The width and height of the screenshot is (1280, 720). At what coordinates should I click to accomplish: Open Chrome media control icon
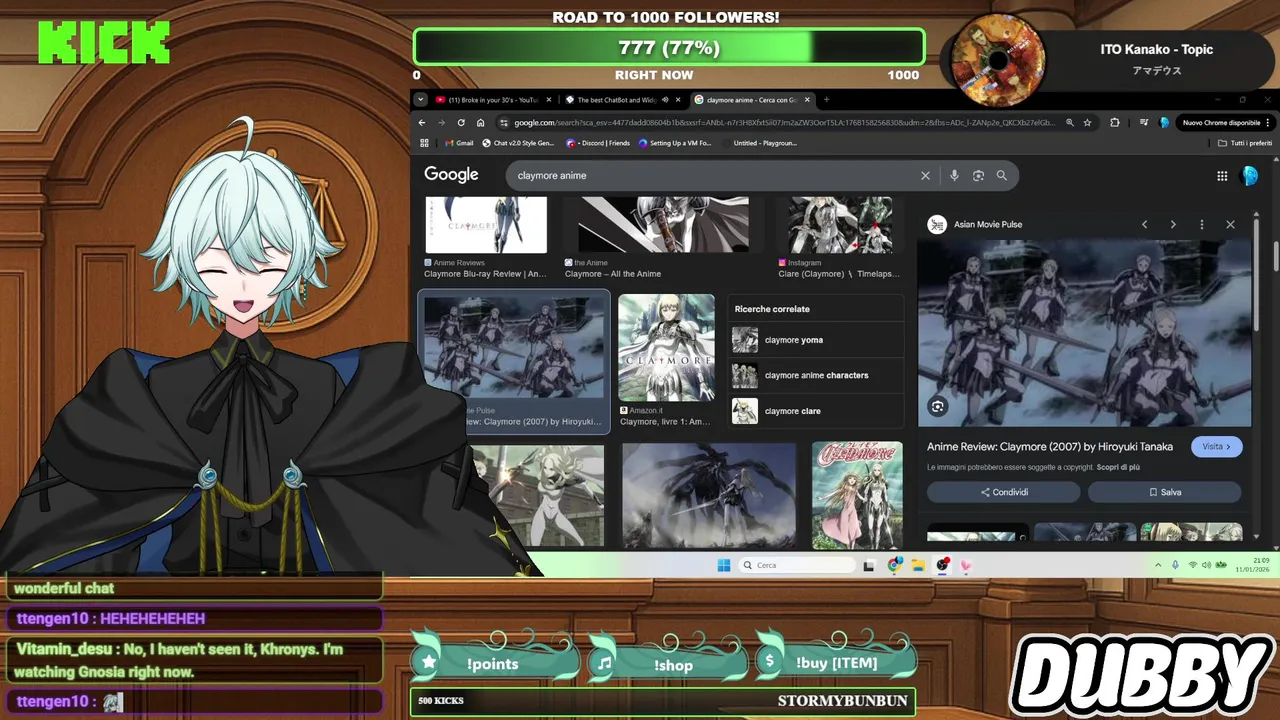pos(1144,122)
